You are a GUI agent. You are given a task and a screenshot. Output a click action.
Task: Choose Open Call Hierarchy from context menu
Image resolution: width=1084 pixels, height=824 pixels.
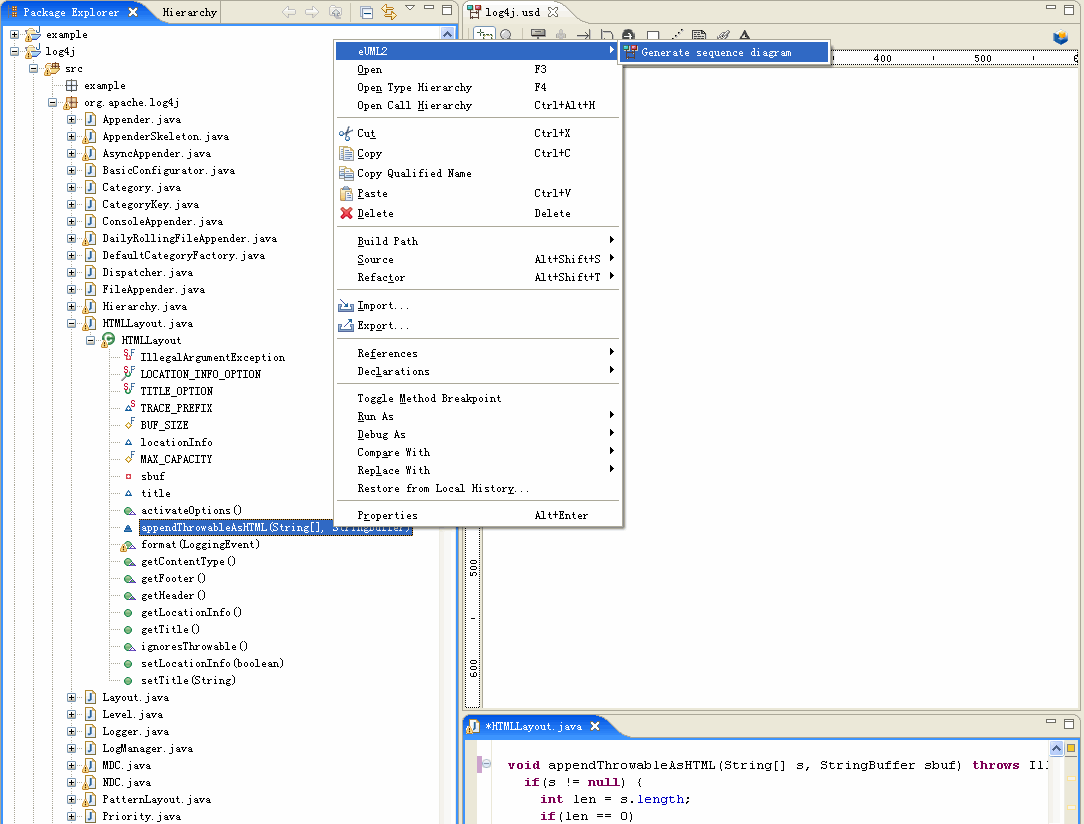pyautogui.click(x=414, y=105)
